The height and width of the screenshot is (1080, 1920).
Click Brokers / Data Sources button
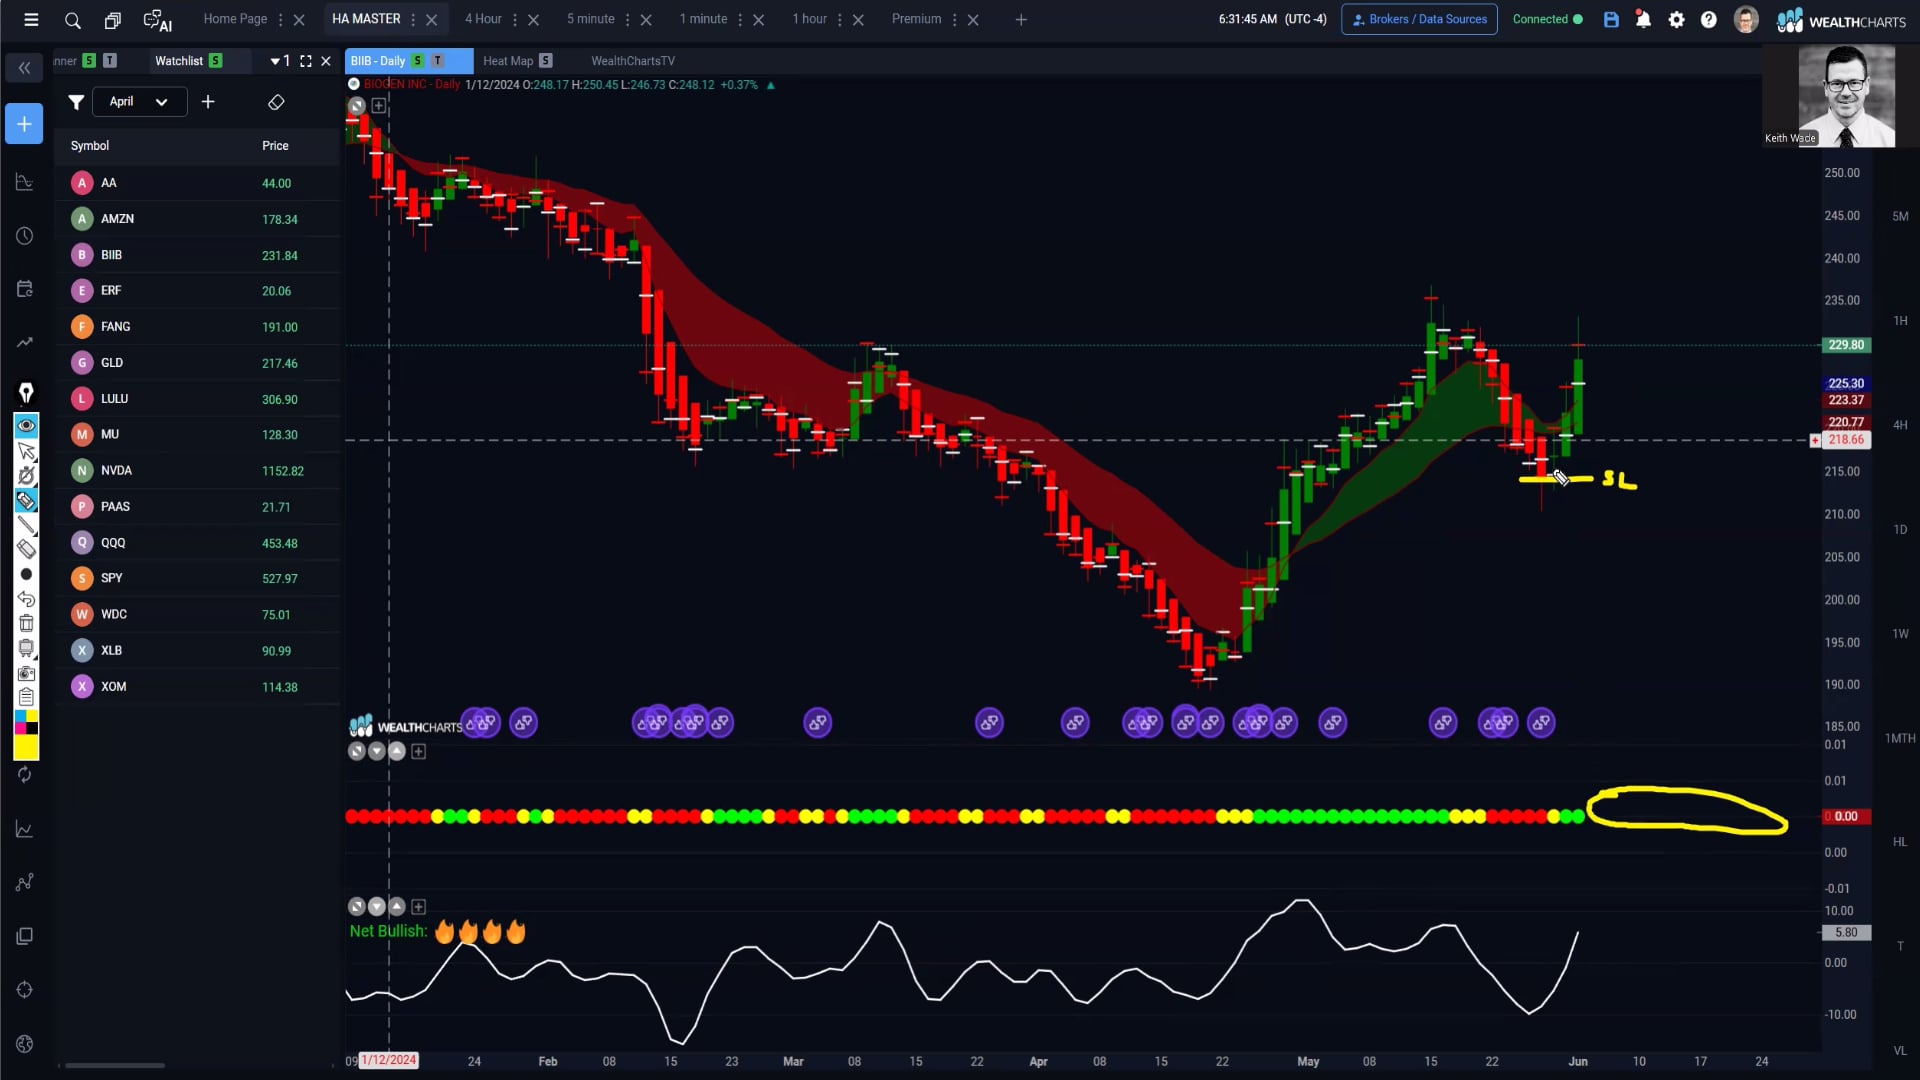pos(1419,19)
